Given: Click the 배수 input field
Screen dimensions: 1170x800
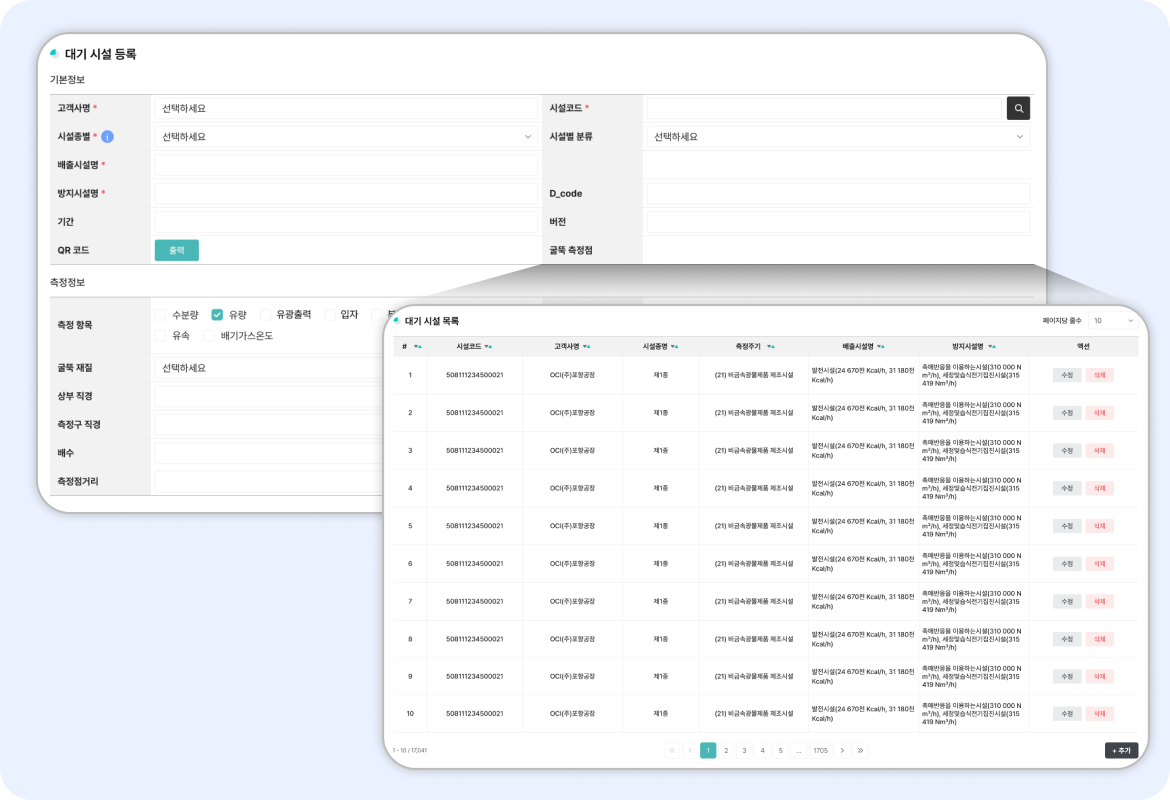Looking at the screenshot, I should (269, 453).
